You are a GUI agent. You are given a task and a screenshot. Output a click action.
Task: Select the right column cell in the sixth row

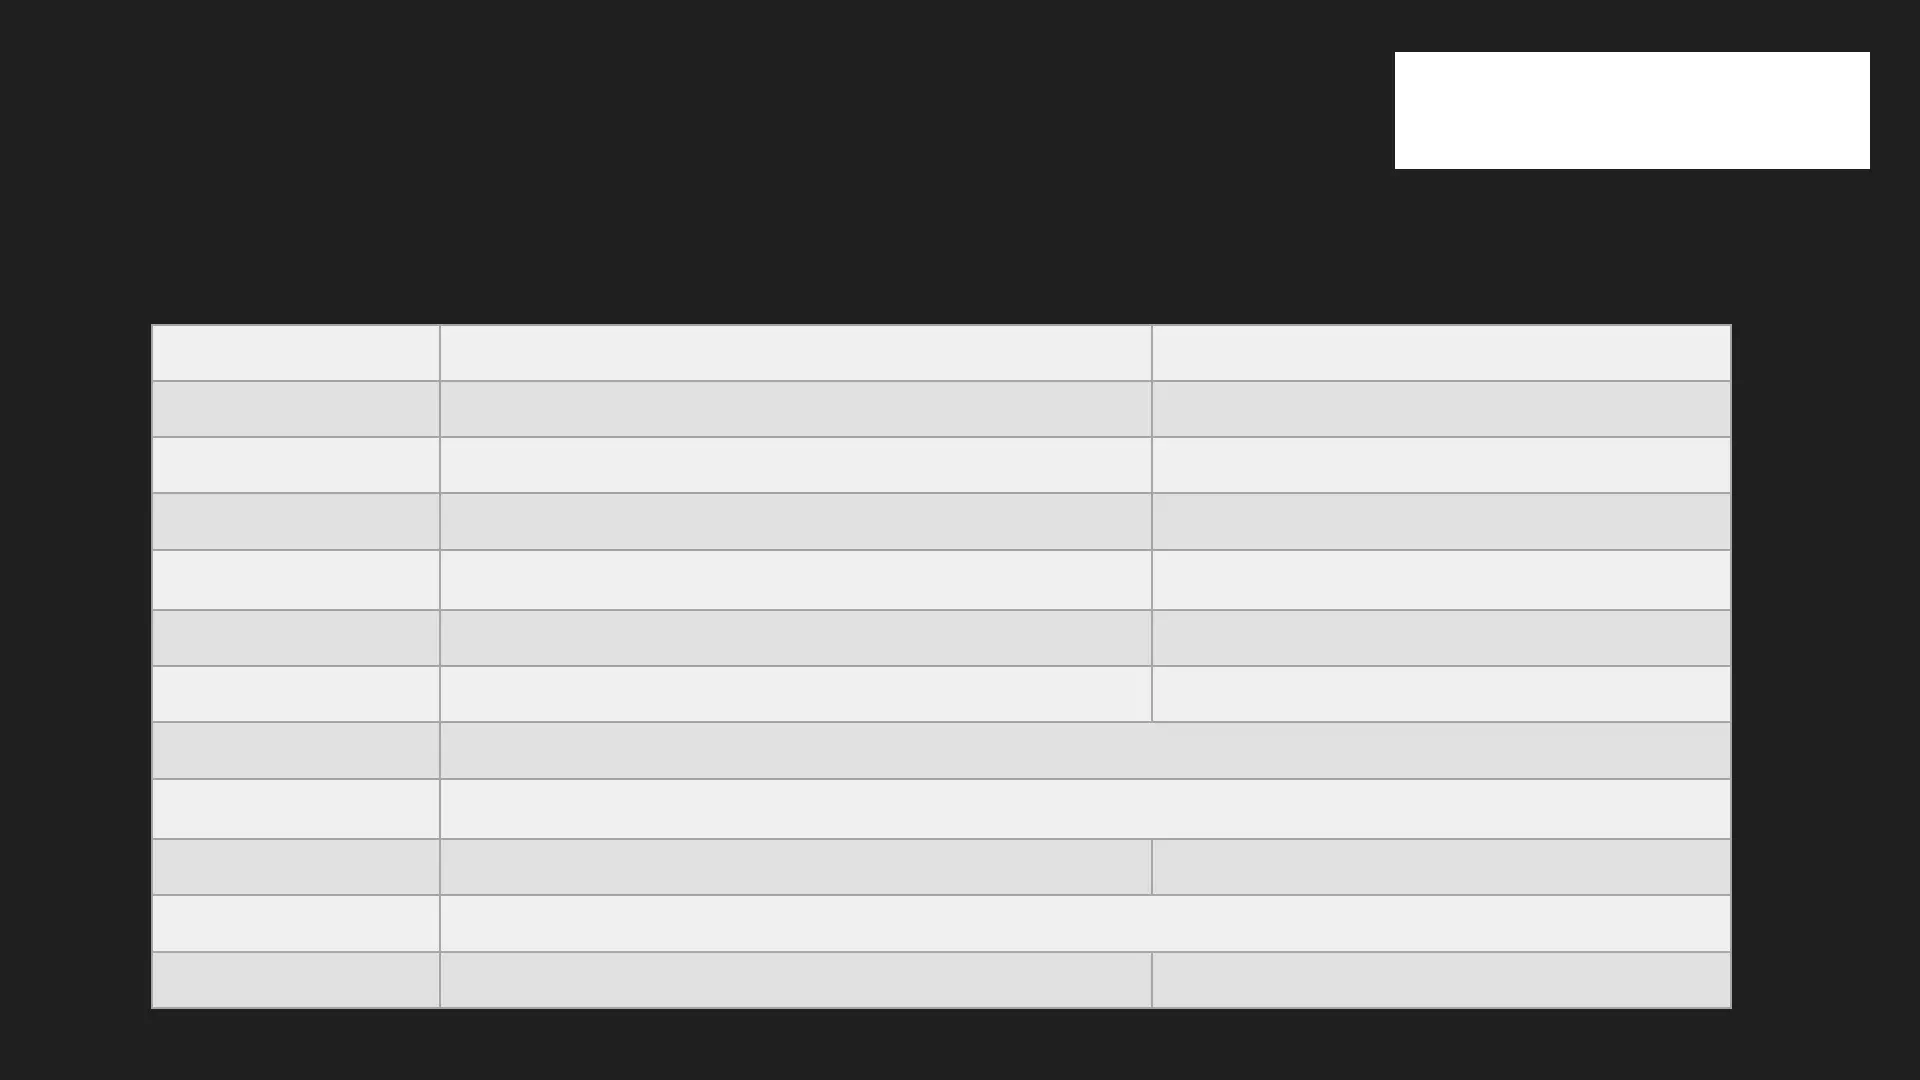pyautogui.click(x=1440, y=638)
